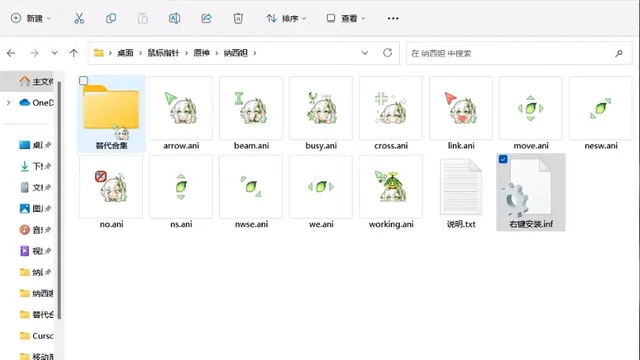Click the search box in 纳西妲
This screenshot has height=360, width=640.
coord(519,53)
